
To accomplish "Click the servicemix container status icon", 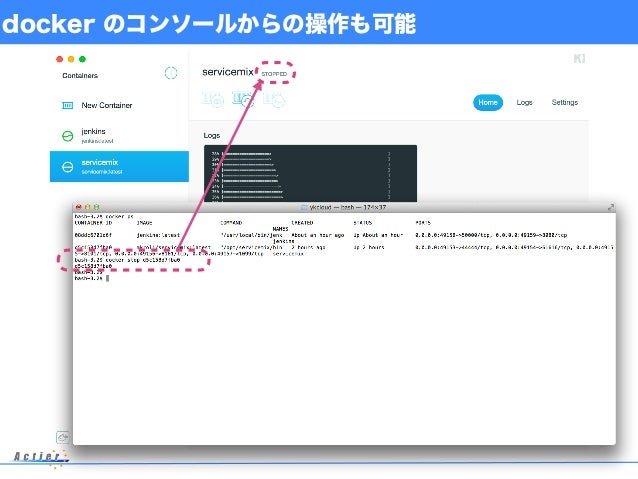I will click(68, 167).
